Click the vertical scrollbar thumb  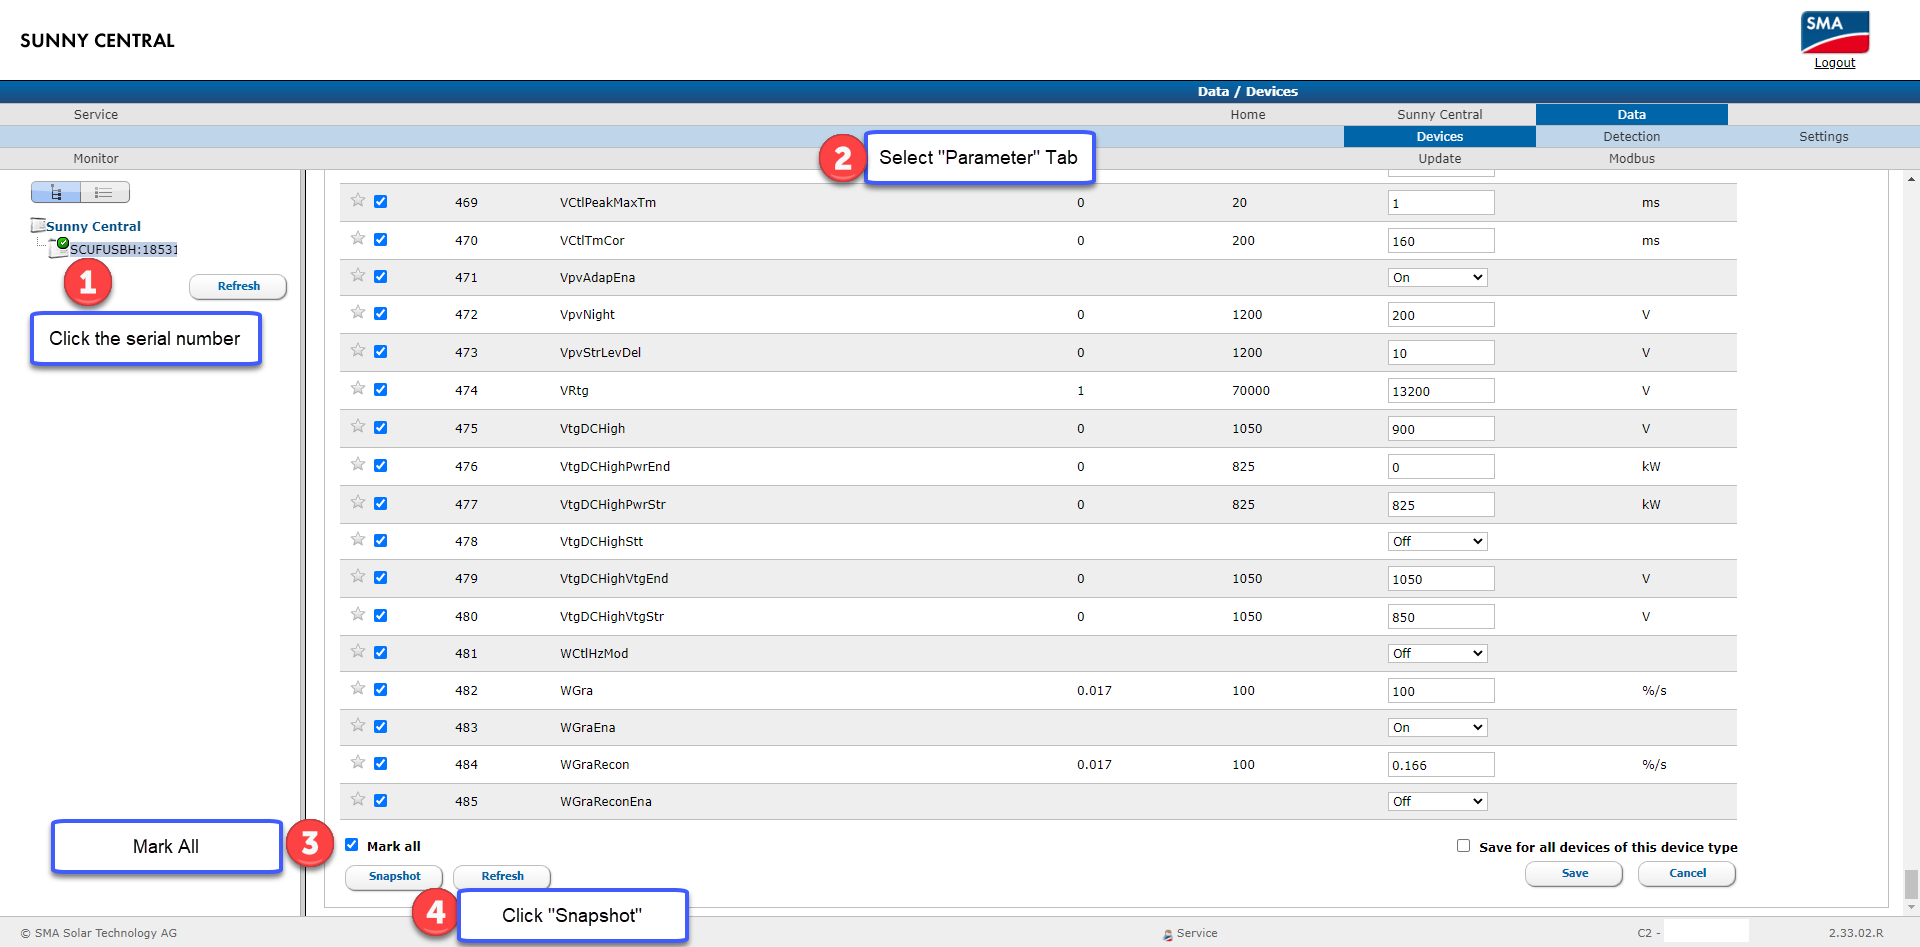(1911, 884)
